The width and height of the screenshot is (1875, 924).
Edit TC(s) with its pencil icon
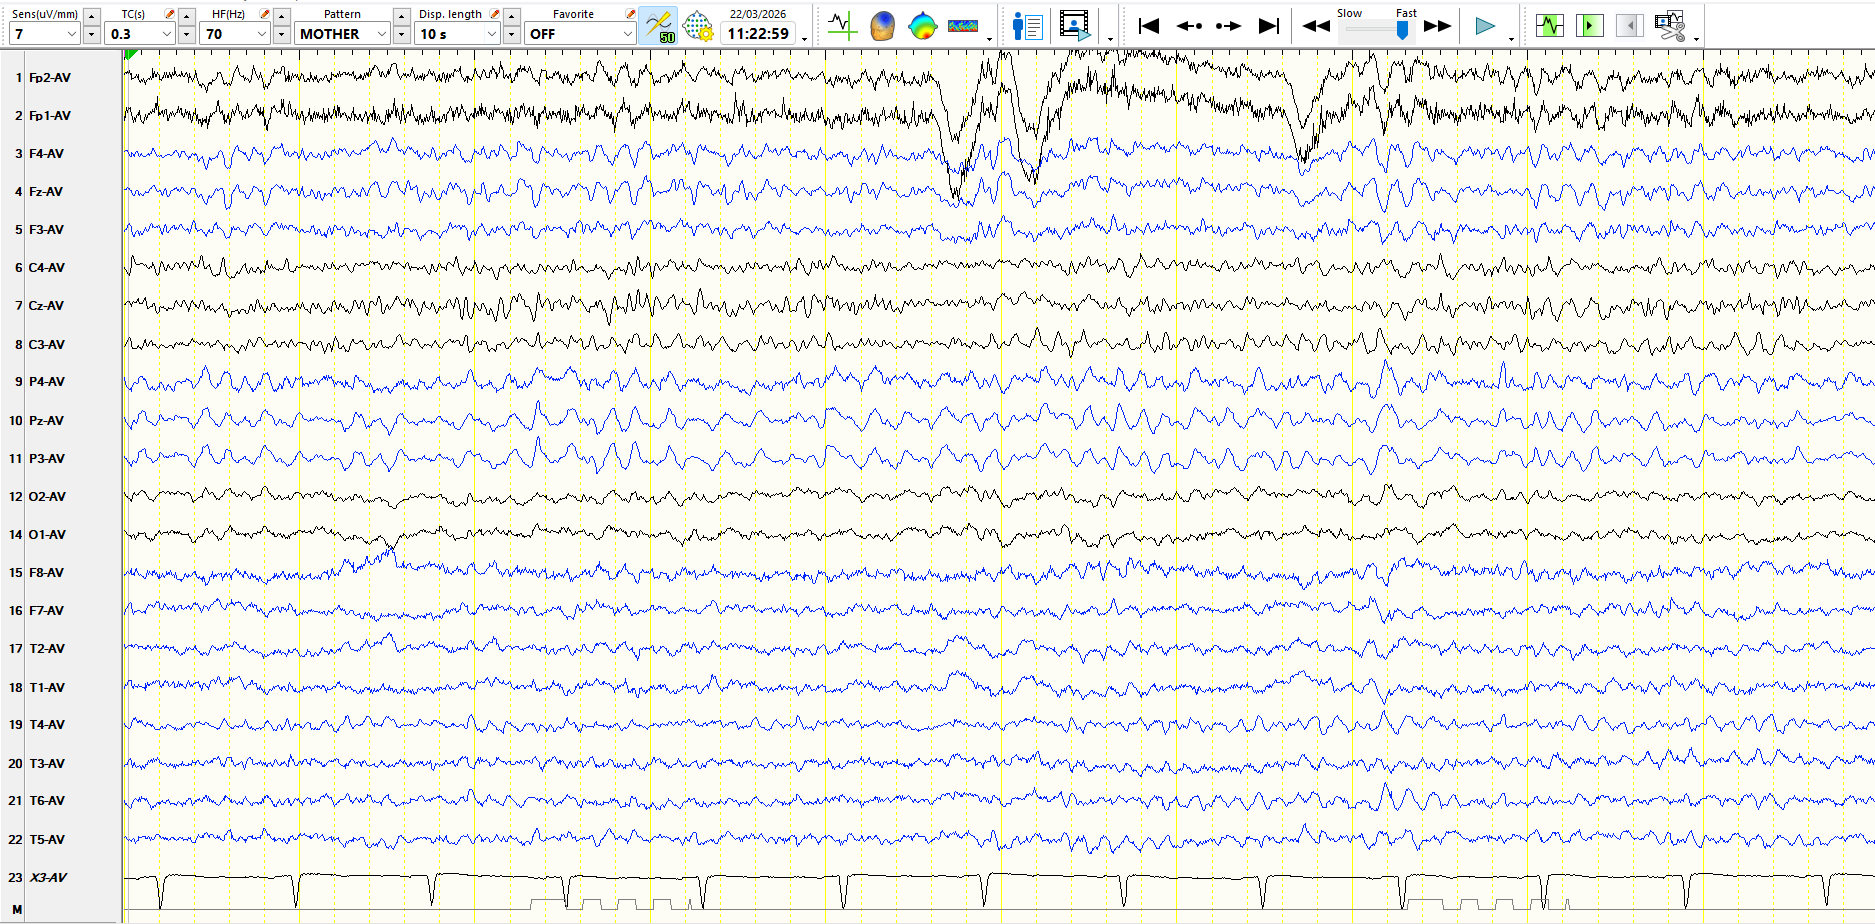point(169,14)
